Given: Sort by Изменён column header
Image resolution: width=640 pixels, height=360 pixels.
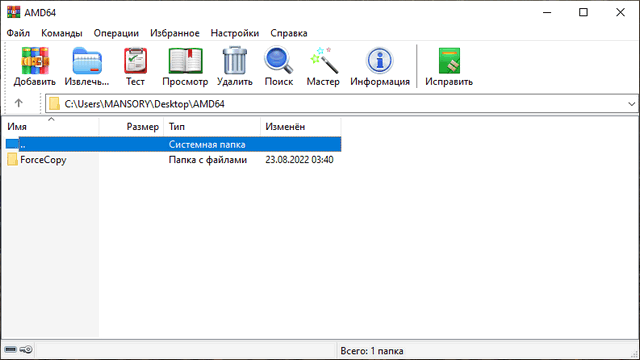Looking at the screenshot, I should pyautogui.click(x=300, y=127).
